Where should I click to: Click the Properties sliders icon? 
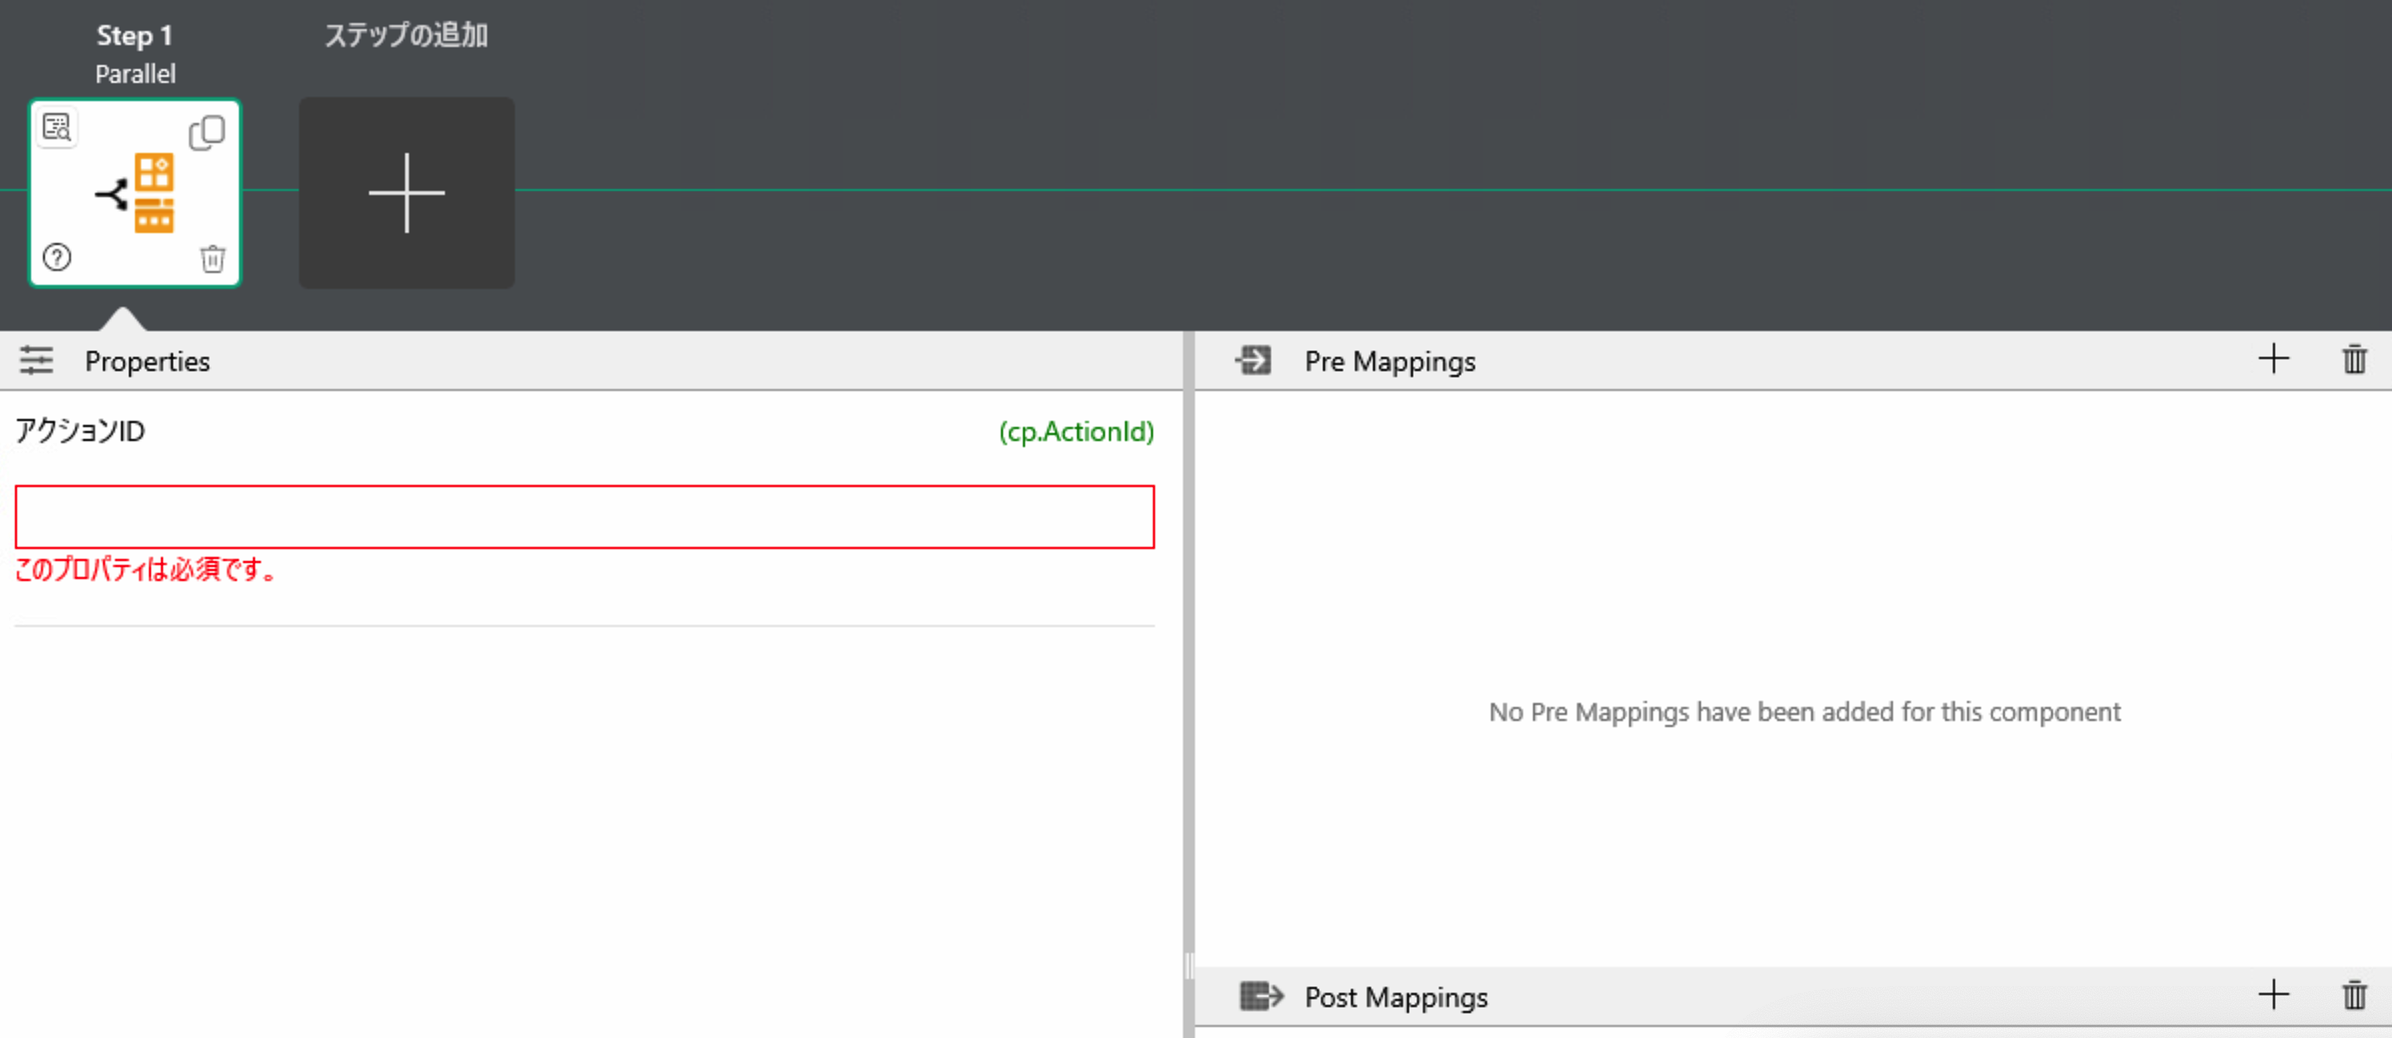[x=37, y=360]
